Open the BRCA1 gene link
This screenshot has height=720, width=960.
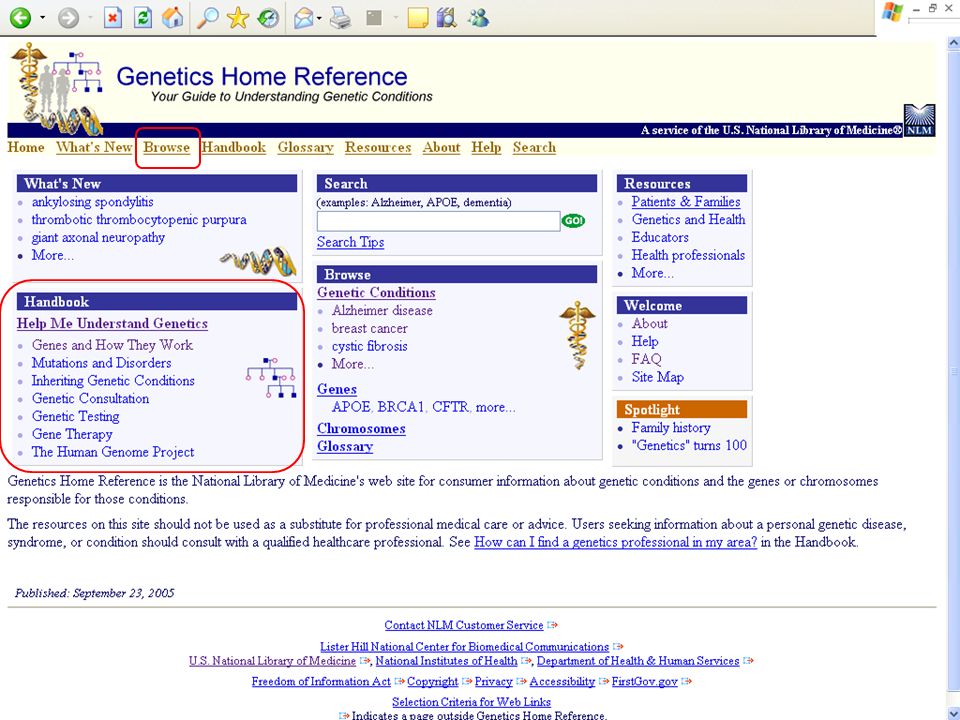(400, 407)
